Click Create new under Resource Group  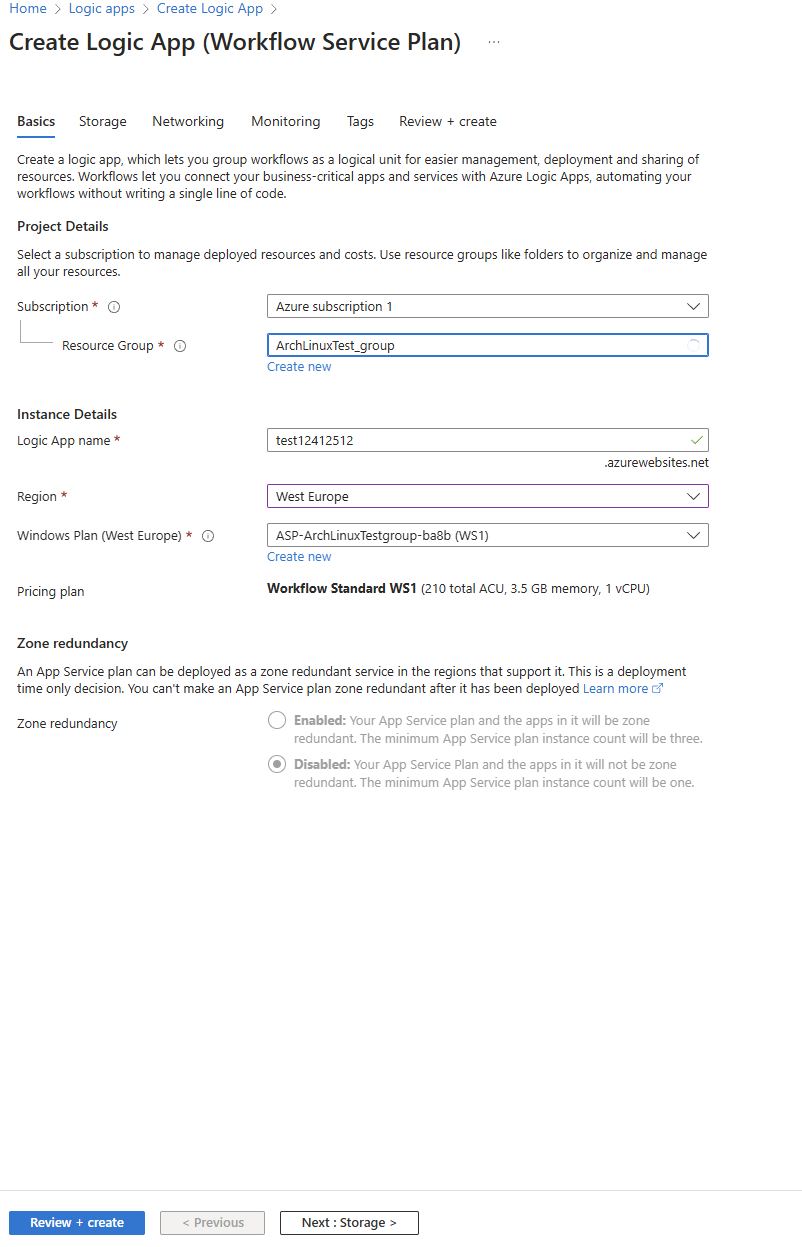pos(299,367)
